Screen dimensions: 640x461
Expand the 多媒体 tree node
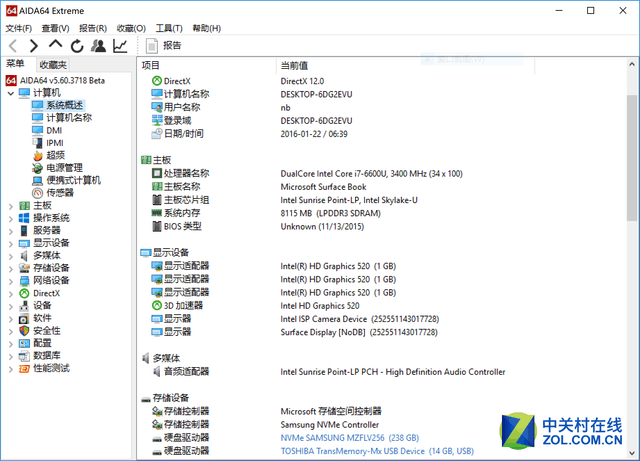click(x=11, y=257)
